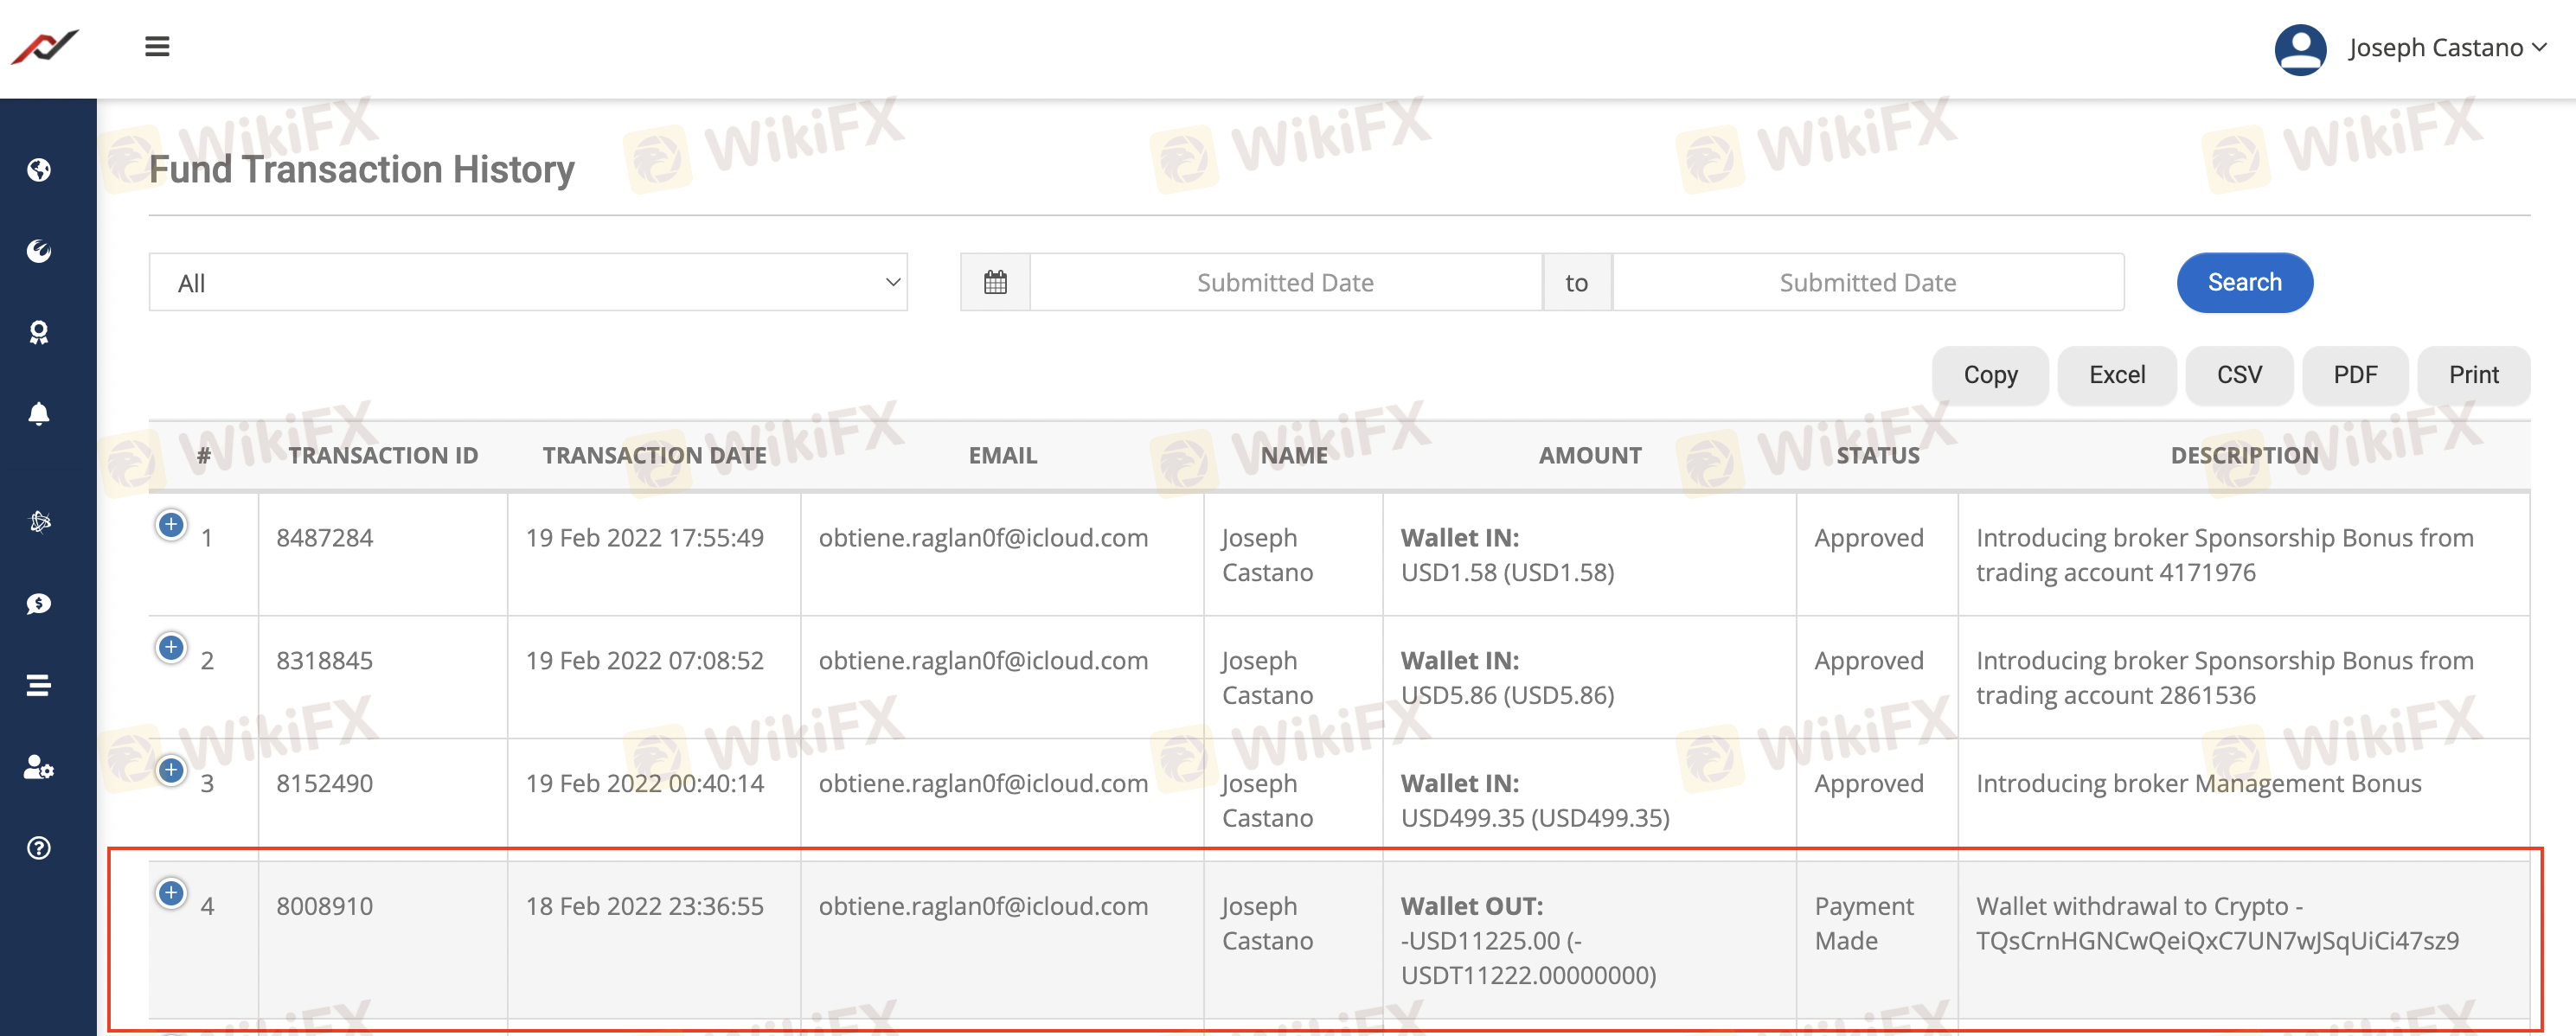Sort by Amount column header

coord(1589,456)
